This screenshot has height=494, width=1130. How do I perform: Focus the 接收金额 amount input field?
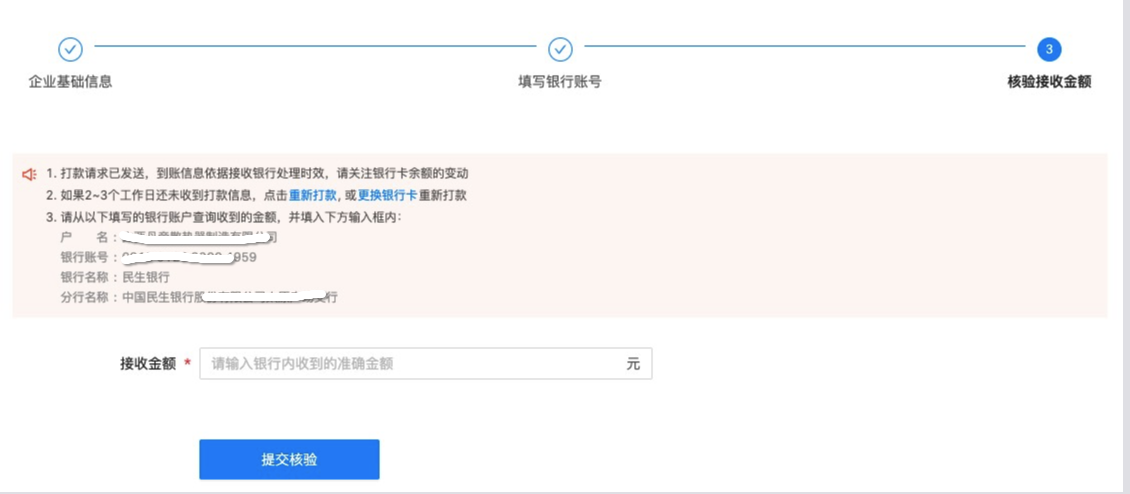410,364
